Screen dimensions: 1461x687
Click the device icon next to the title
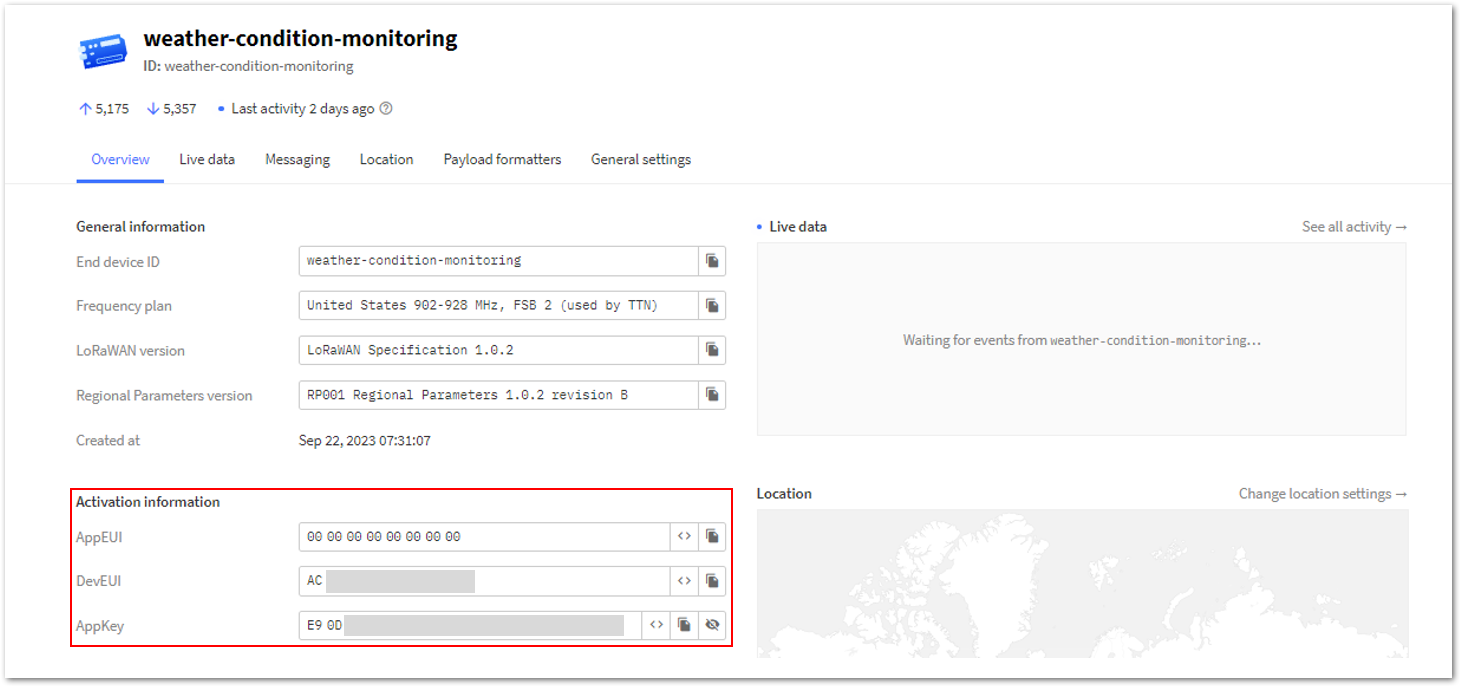coord(104,52)
